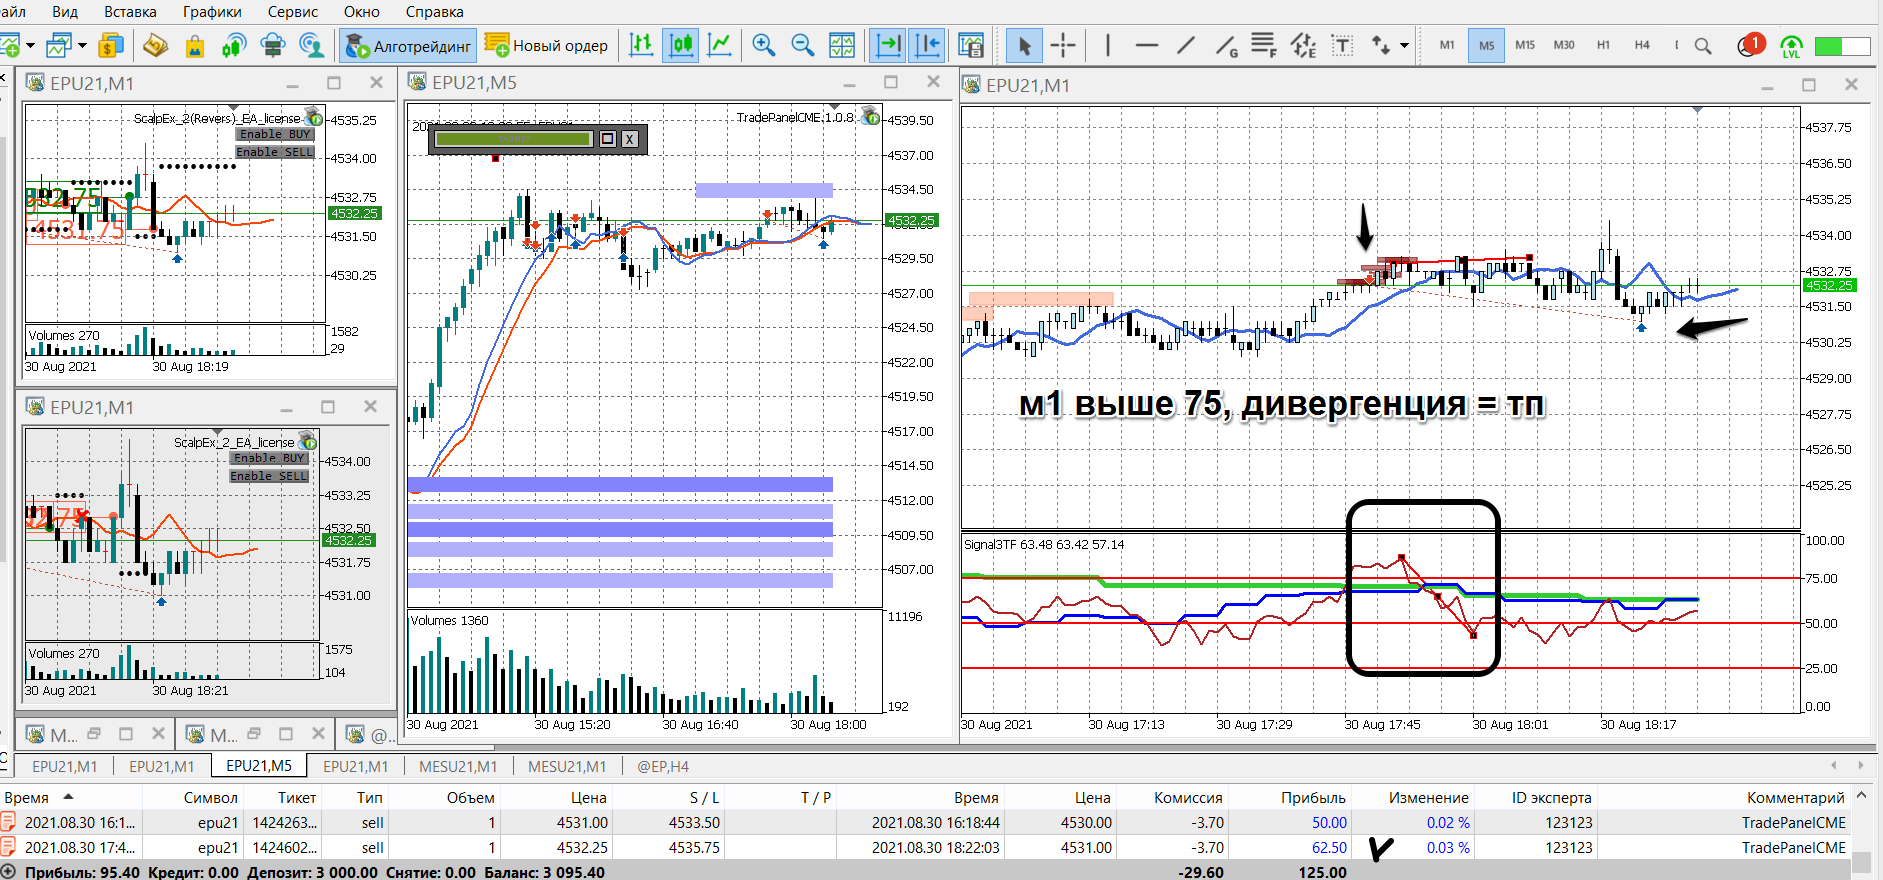Open the Вставка menu
Image resolution: width=1883 pixels, height=880 pixels.
130,12
